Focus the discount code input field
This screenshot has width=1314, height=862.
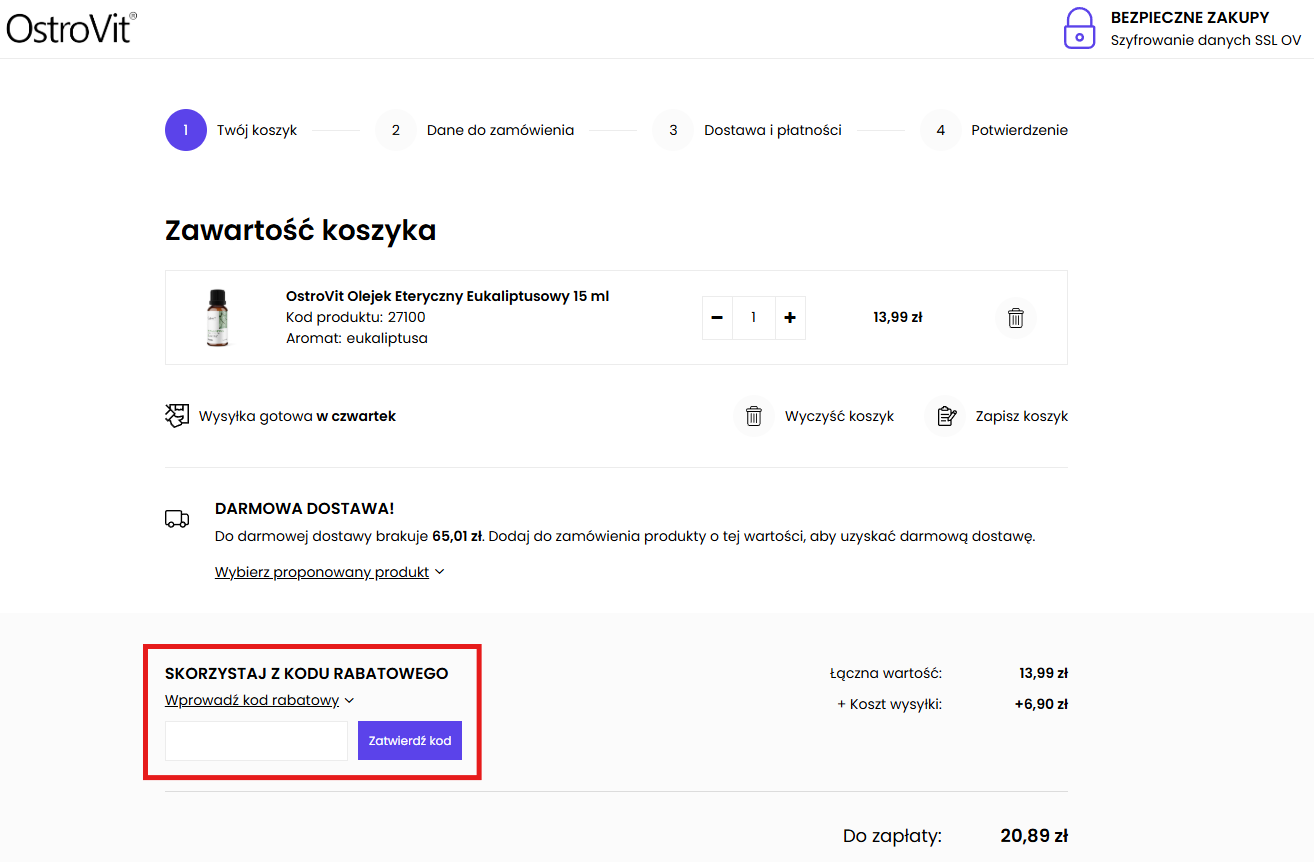click(256, 741)
